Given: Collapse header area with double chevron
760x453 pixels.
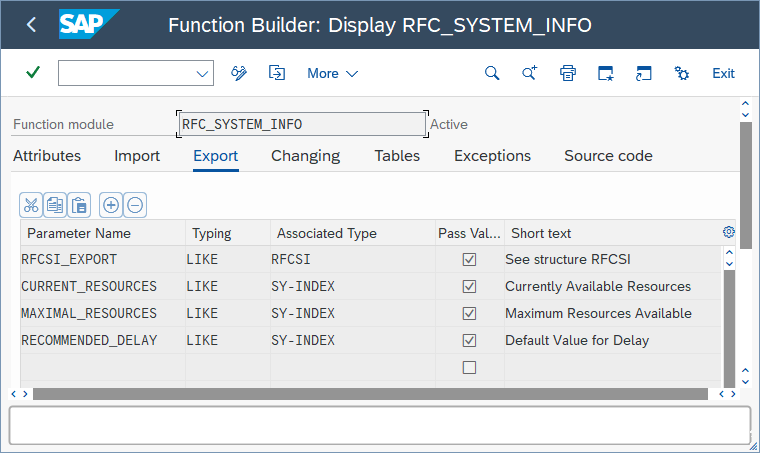Looking at the screenshot, I should pyautogui.click(x=743, y=104).
